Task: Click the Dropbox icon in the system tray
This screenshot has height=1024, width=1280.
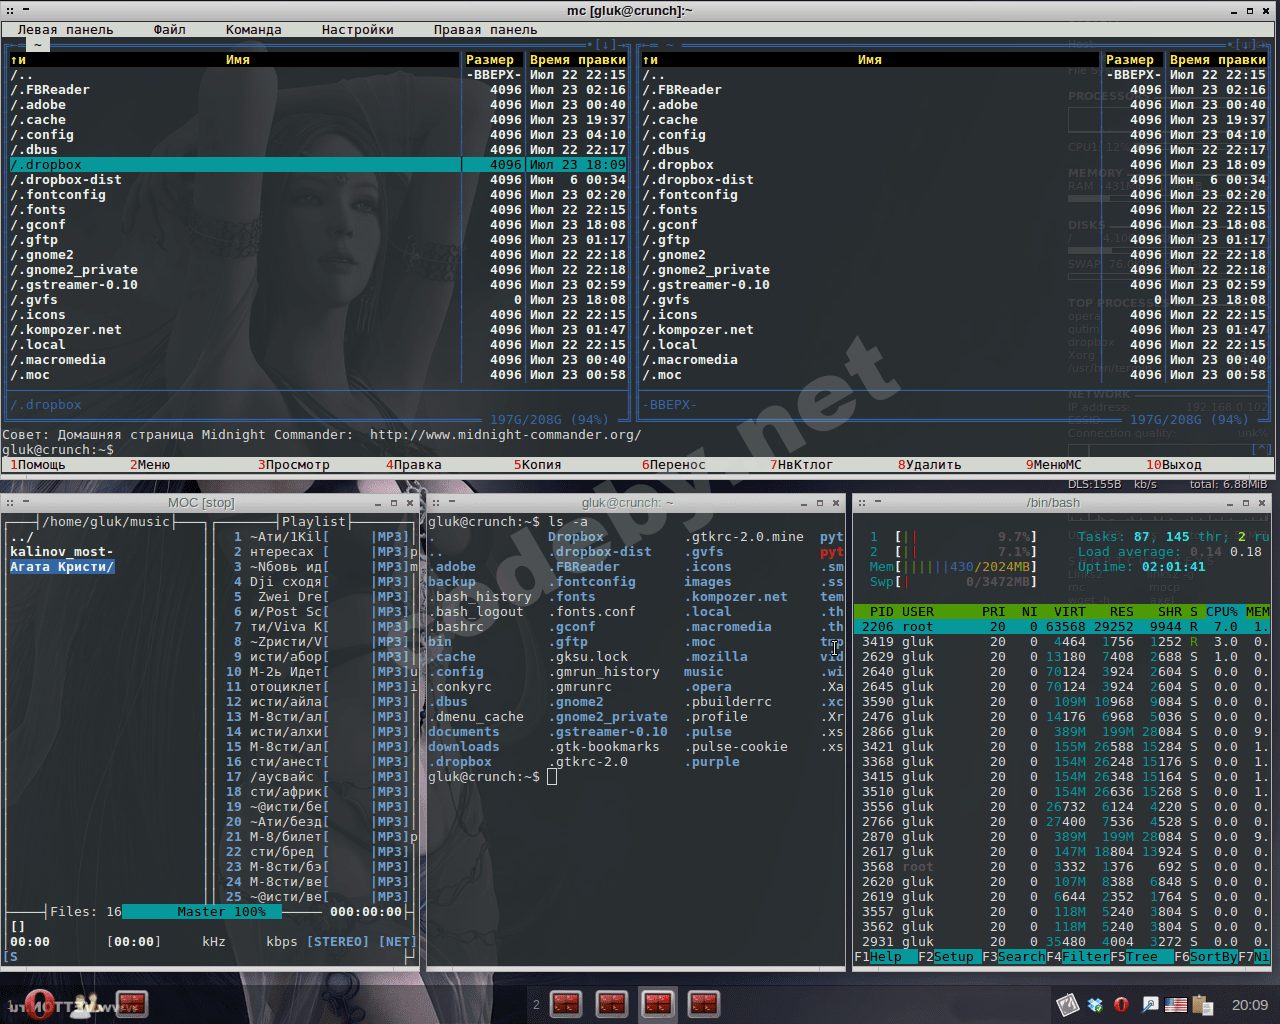Action: pos(1095,1004)
